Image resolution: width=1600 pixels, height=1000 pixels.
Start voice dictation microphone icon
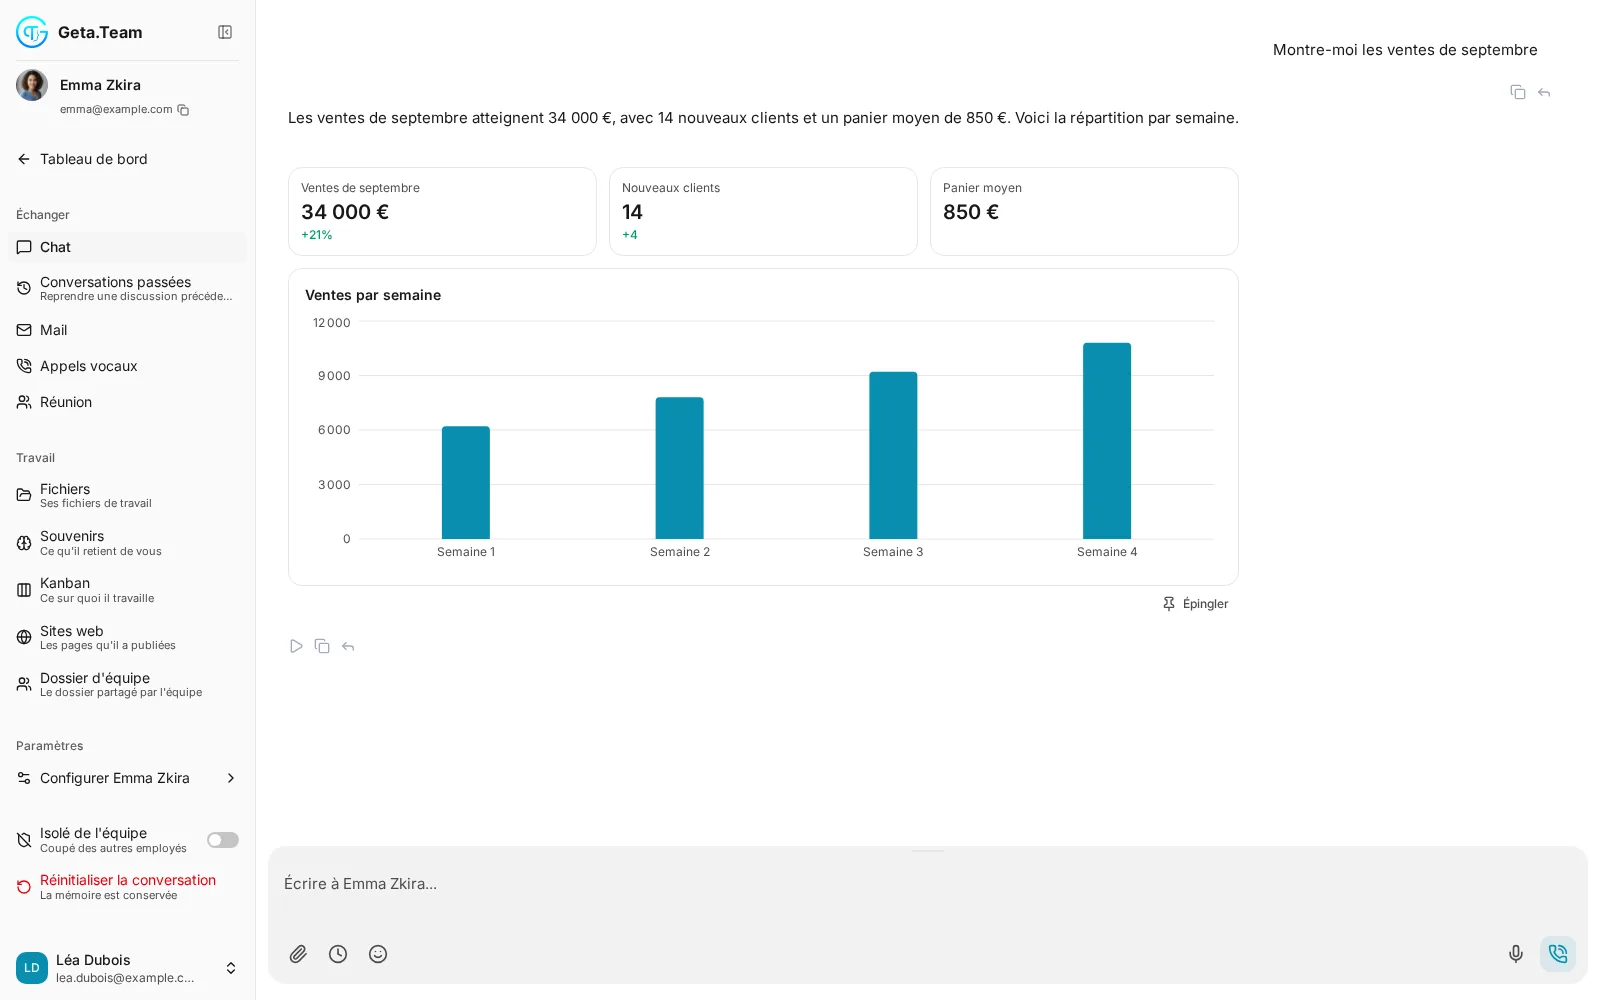(x=1516, y=954)
